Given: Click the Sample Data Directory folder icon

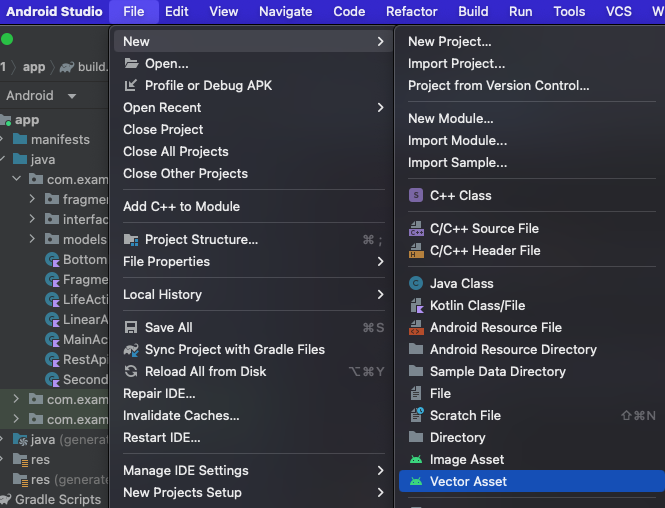Looking at the screenshot, I should click(x=416, y=371).
